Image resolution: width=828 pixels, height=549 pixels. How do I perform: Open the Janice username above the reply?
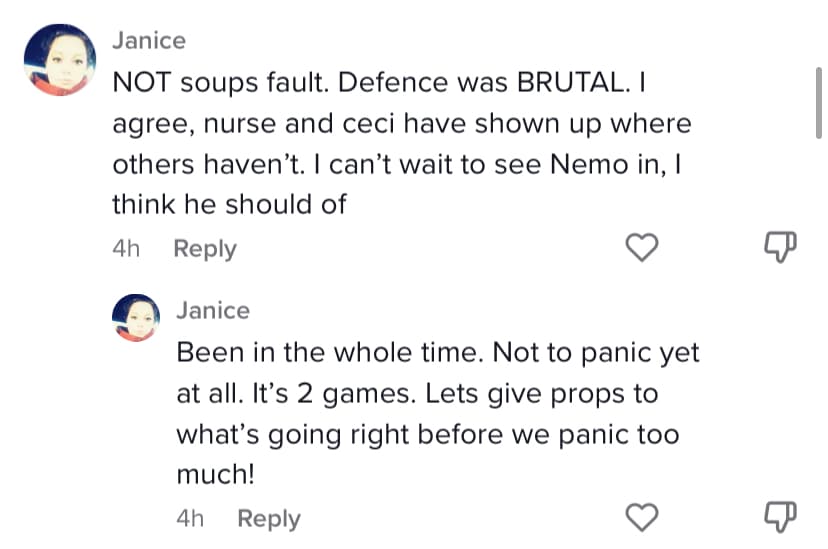point(212,310)
